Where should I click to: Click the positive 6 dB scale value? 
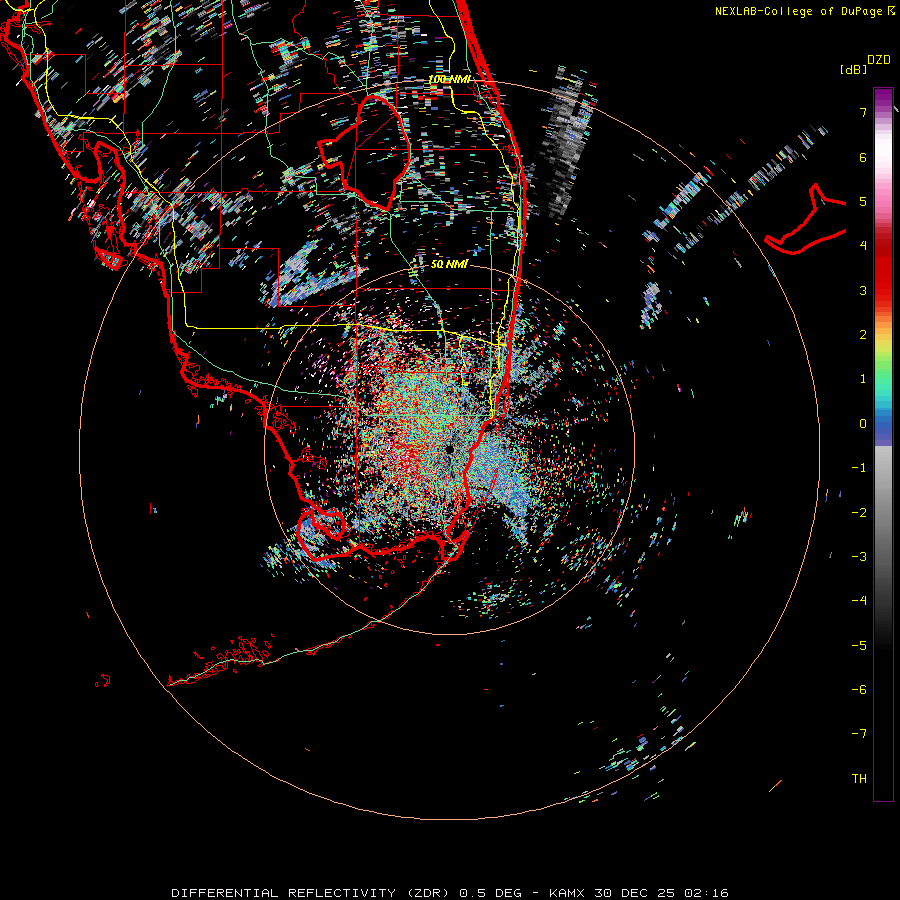863,157
